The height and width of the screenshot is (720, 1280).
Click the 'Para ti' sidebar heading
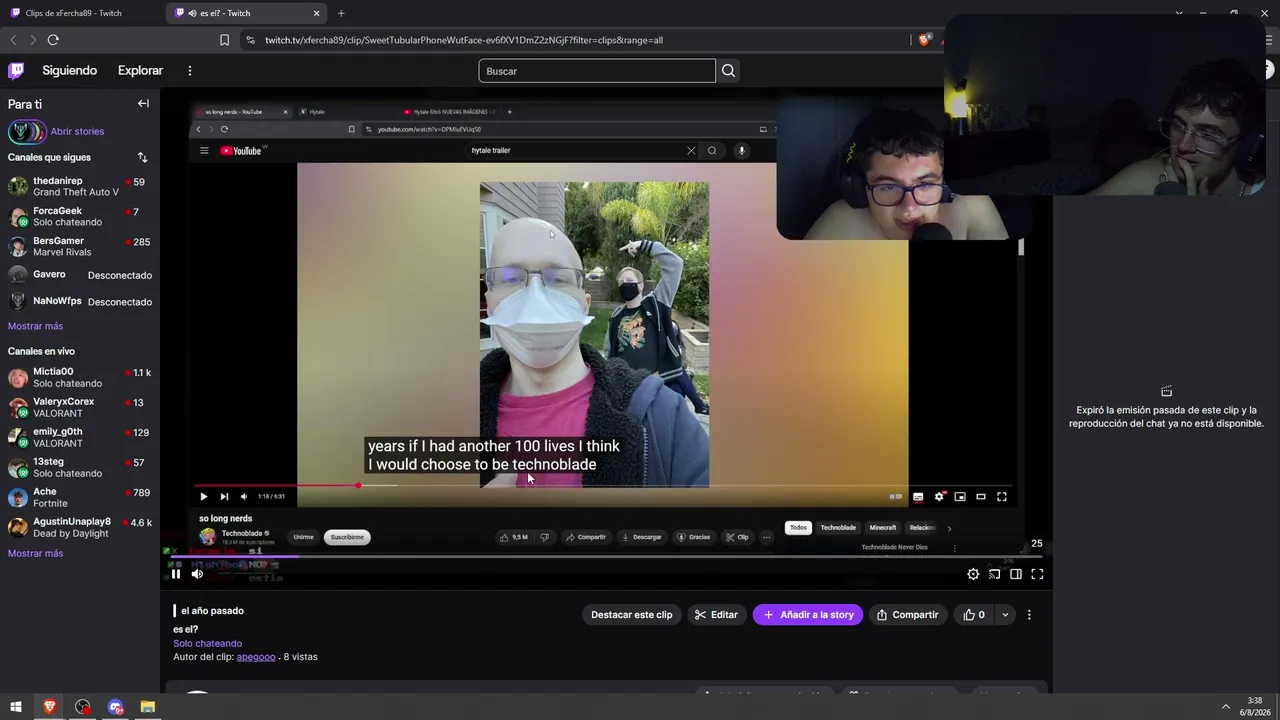tap(25, 104)
